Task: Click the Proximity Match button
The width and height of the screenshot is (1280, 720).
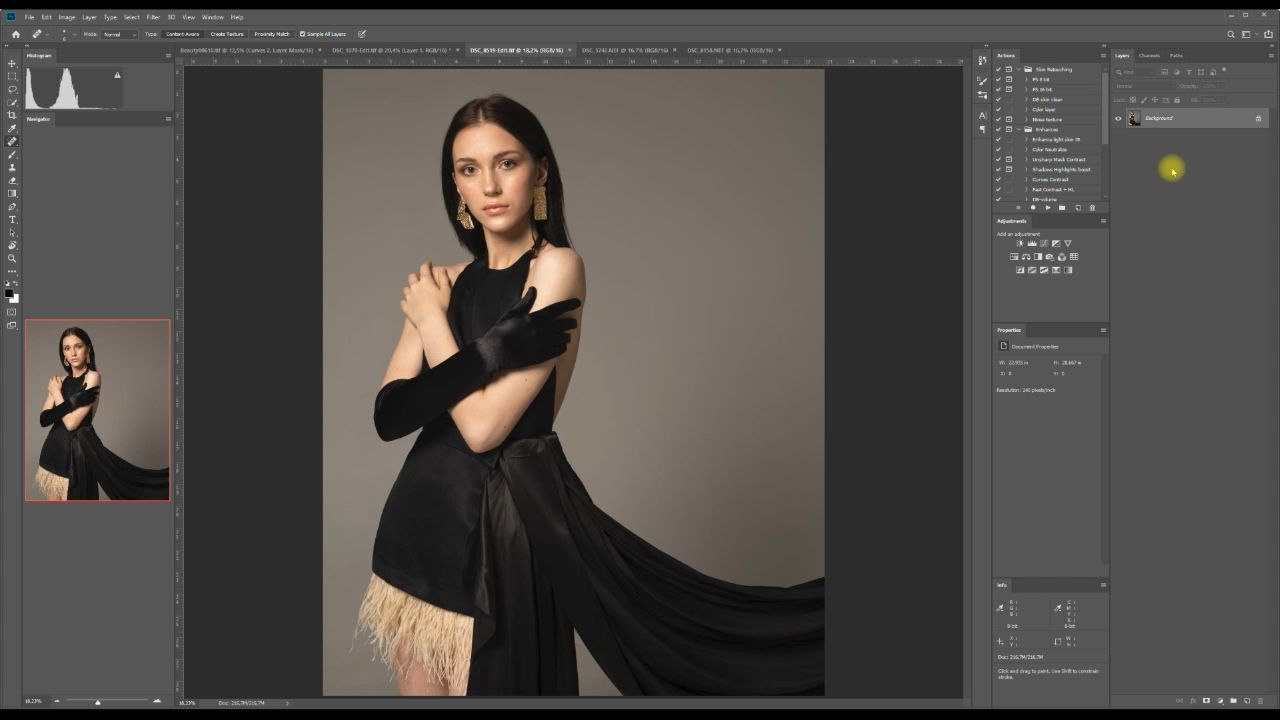Action: pyautogui.click(x=270, y=34)
